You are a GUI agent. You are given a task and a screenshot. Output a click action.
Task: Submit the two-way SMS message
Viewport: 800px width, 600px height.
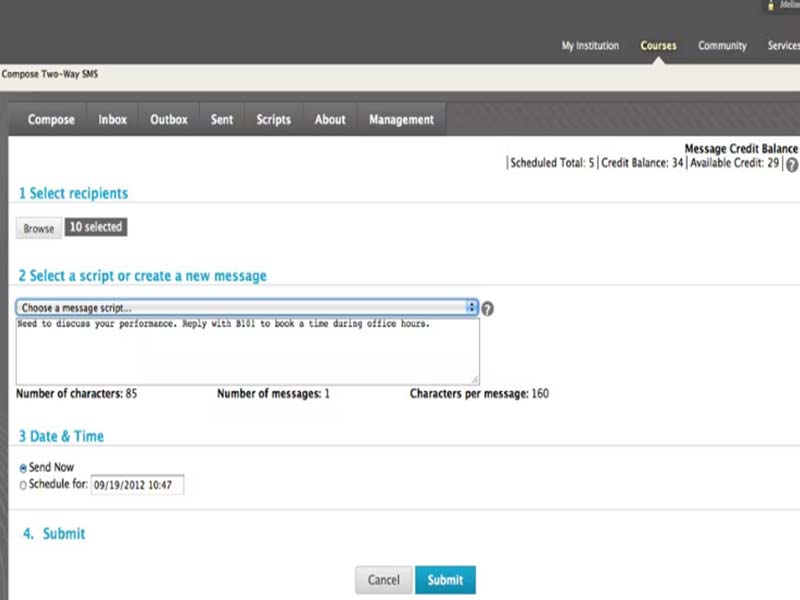point(445,580)
